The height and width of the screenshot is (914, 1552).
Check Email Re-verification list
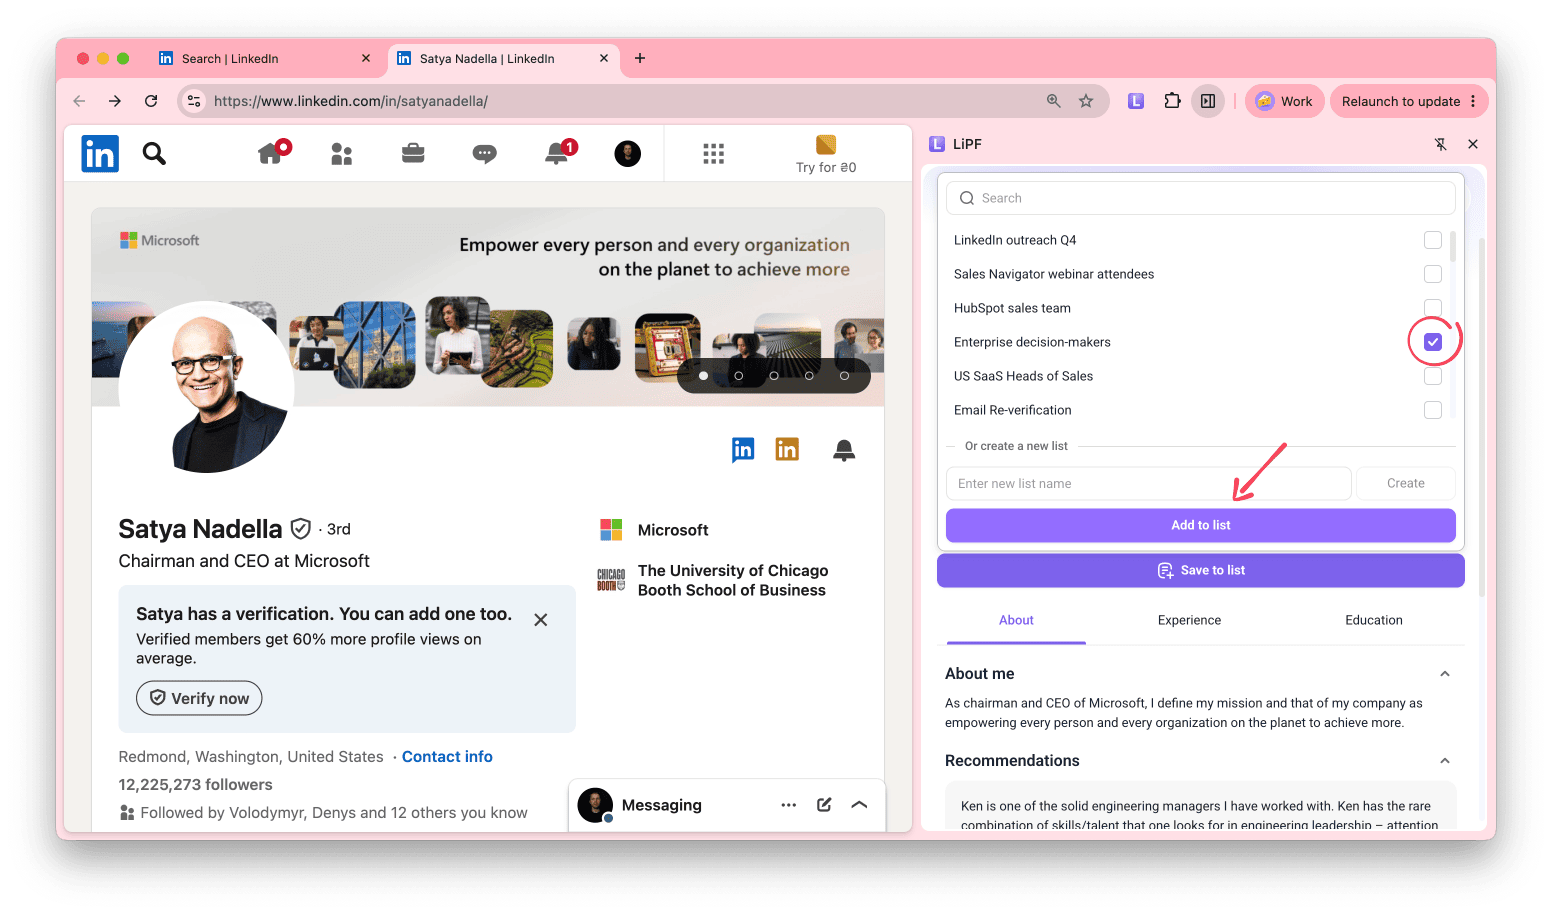pos(1433,410)
